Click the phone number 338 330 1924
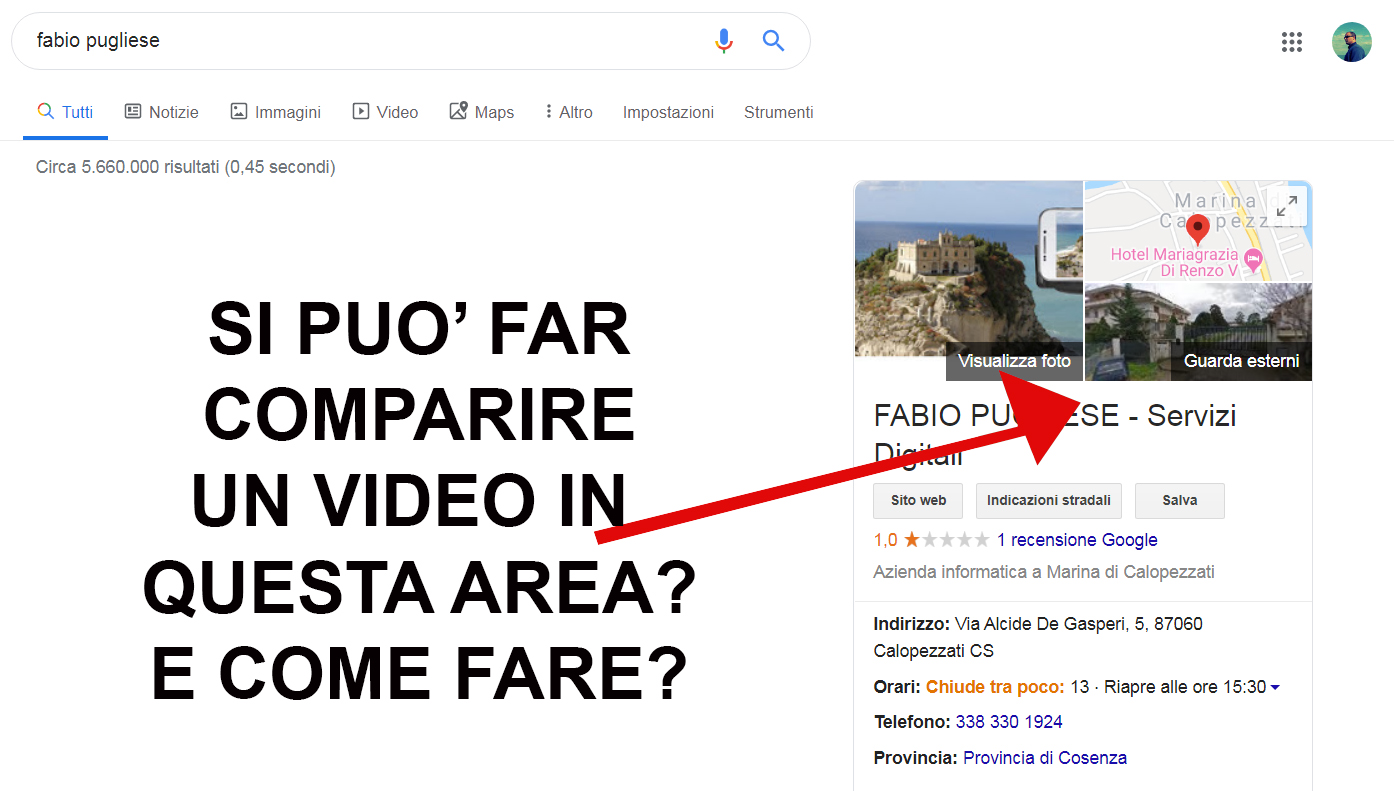Image resolution: width=1394 pixels, height=791 pixels. [x=1009, y=722]
